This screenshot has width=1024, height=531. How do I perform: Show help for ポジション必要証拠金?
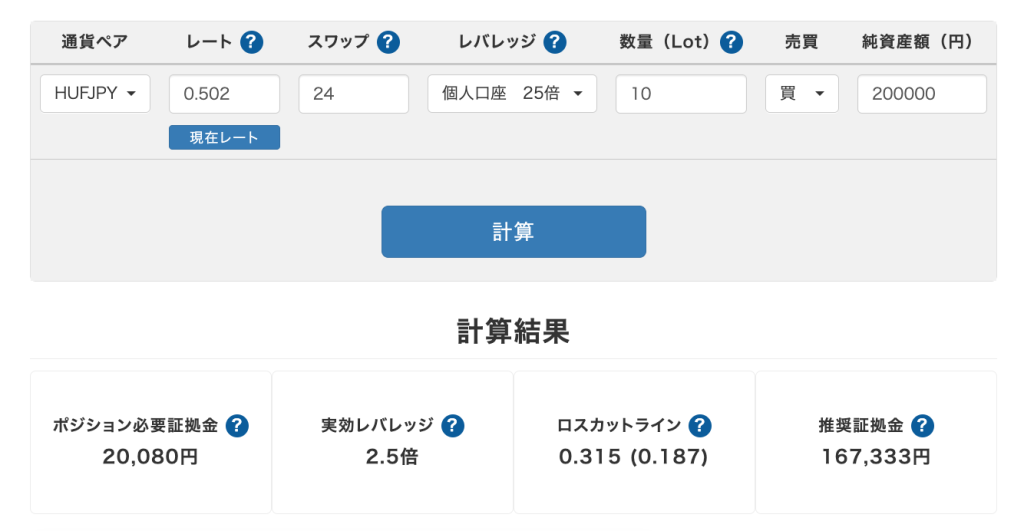tap(237, 426)
